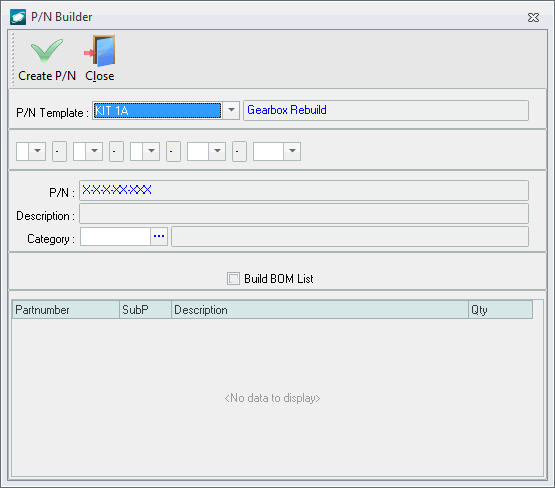Enable the Build BOM List checkbox
Viewport: 555px width, 488px height.
(x=233, y=279)
